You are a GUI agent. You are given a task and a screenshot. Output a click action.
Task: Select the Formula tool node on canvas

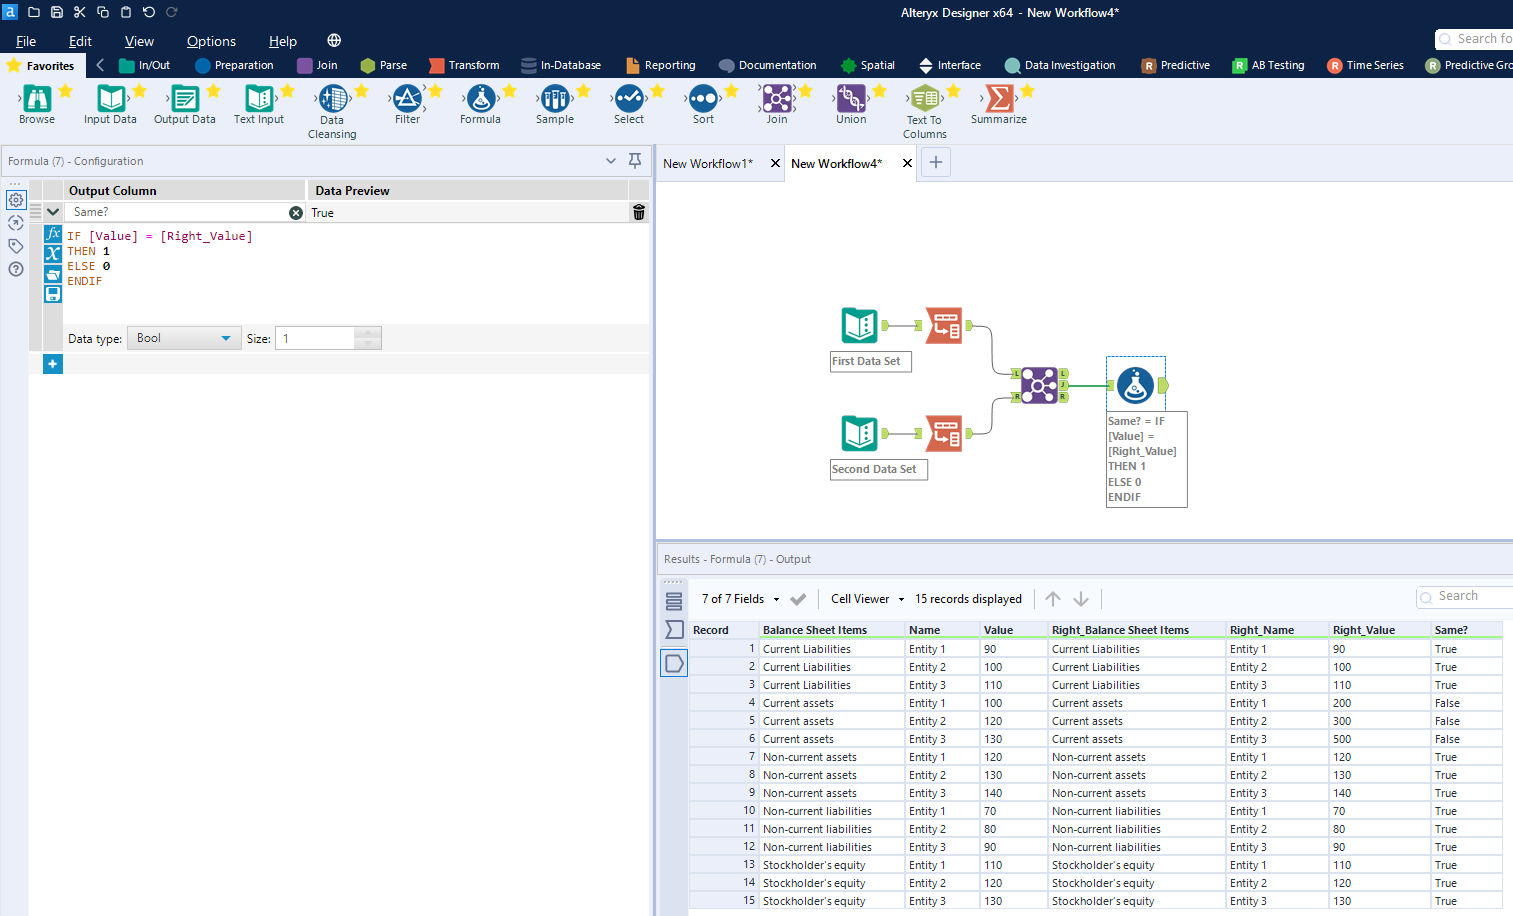[x=1135, y=385]
